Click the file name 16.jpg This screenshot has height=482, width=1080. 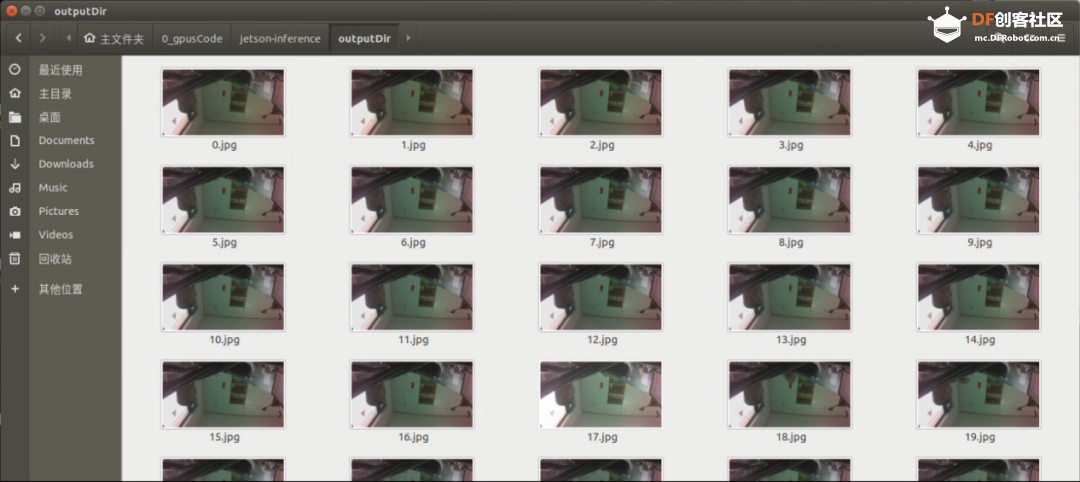(x=413, y=437)
